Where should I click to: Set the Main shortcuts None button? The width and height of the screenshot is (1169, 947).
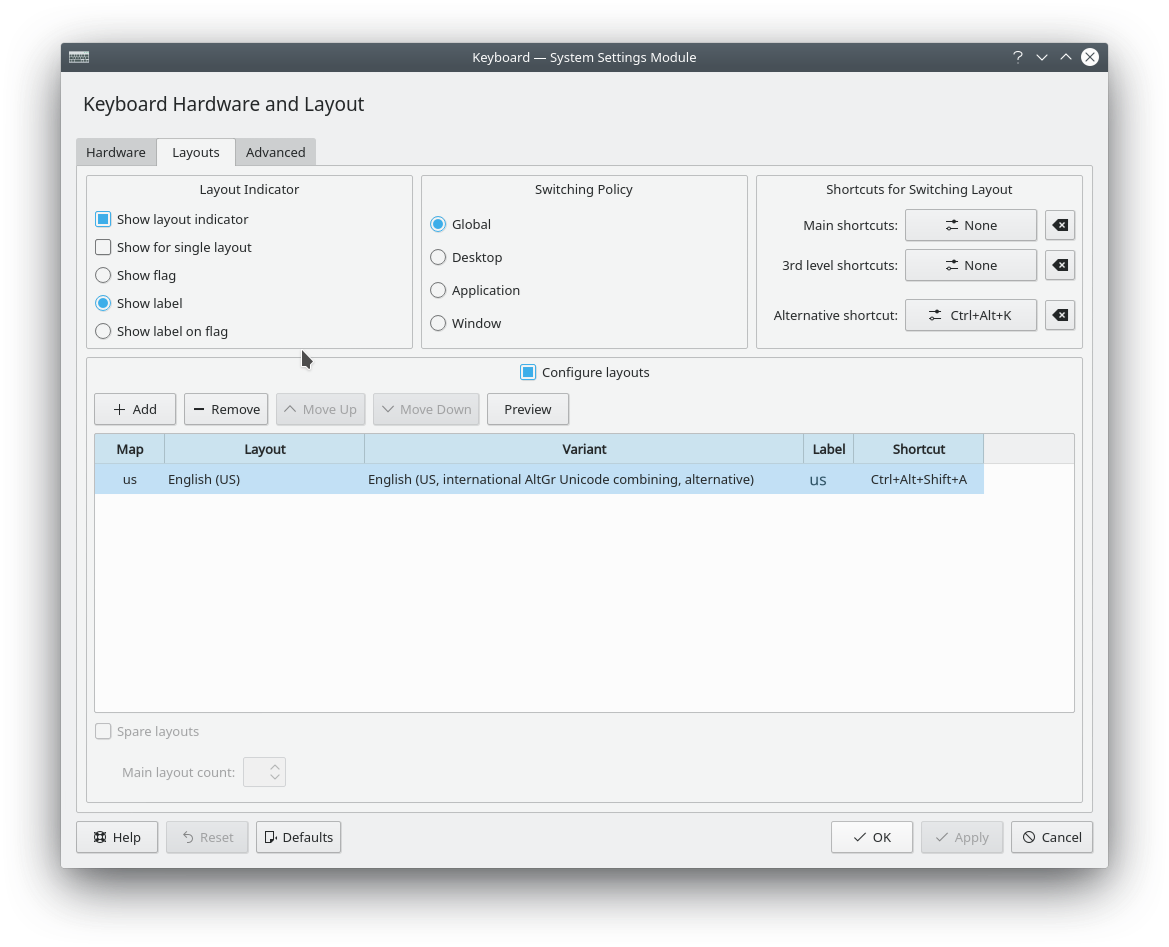[x=970, y=225]
